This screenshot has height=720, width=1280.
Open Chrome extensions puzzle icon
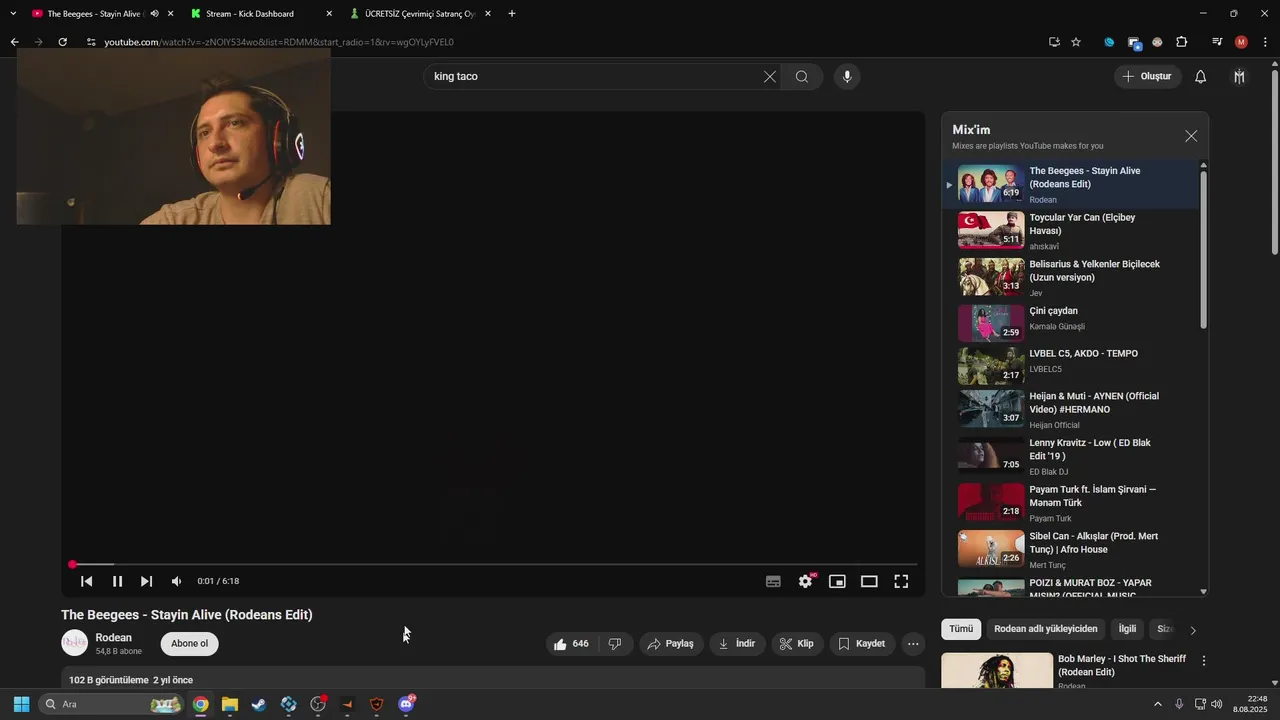1182,42
